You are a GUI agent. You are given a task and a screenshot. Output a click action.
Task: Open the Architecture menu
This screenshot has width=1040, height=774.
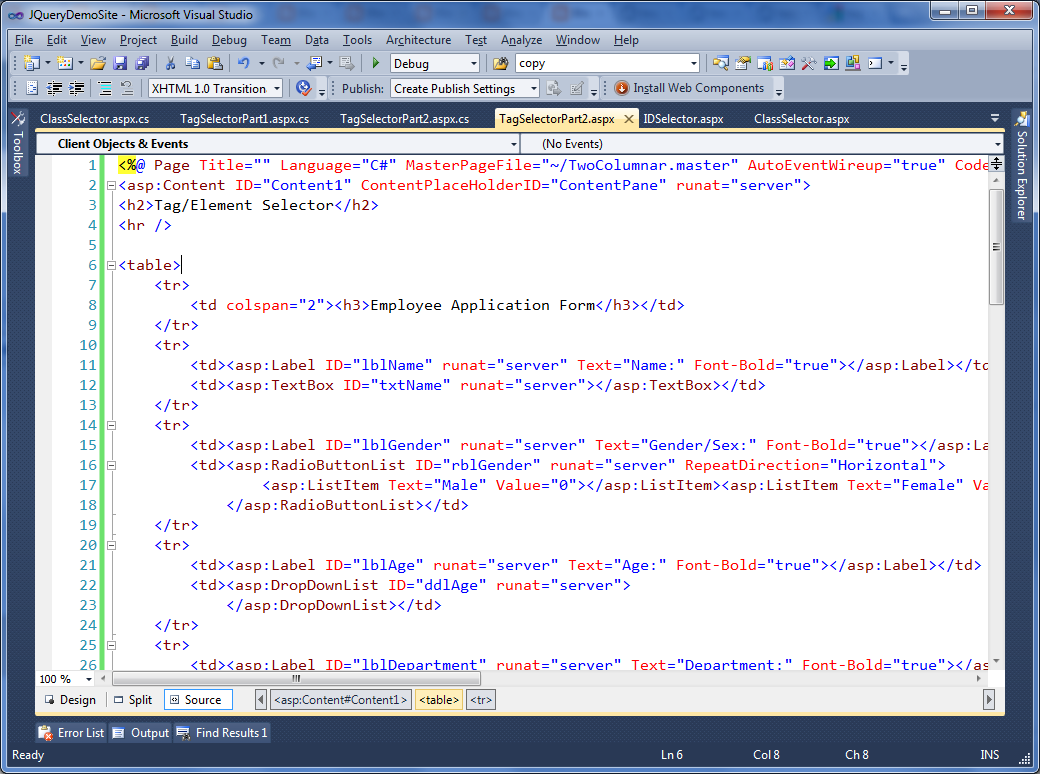click(x=418, y=40)
